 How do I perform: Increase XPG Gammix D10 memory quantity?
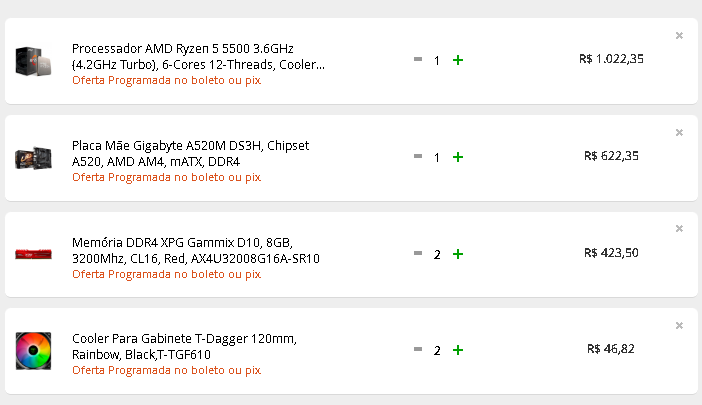tap(458, 254)
